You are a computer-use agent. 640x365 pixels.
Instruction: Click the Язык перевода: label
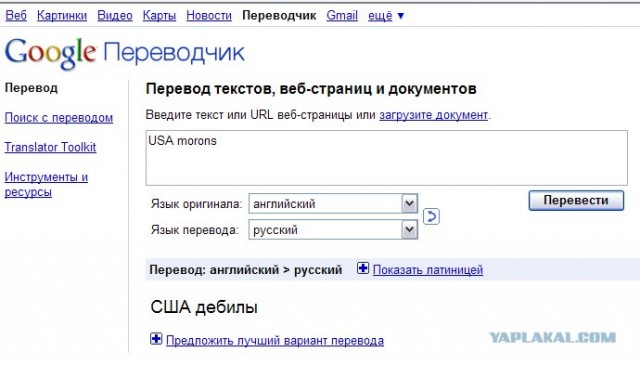pos(195,230)
